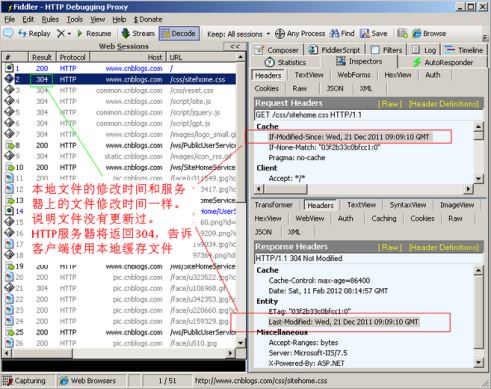Open the File menu
This screenshot has height=389, width=491.
[x=9, y=19]
